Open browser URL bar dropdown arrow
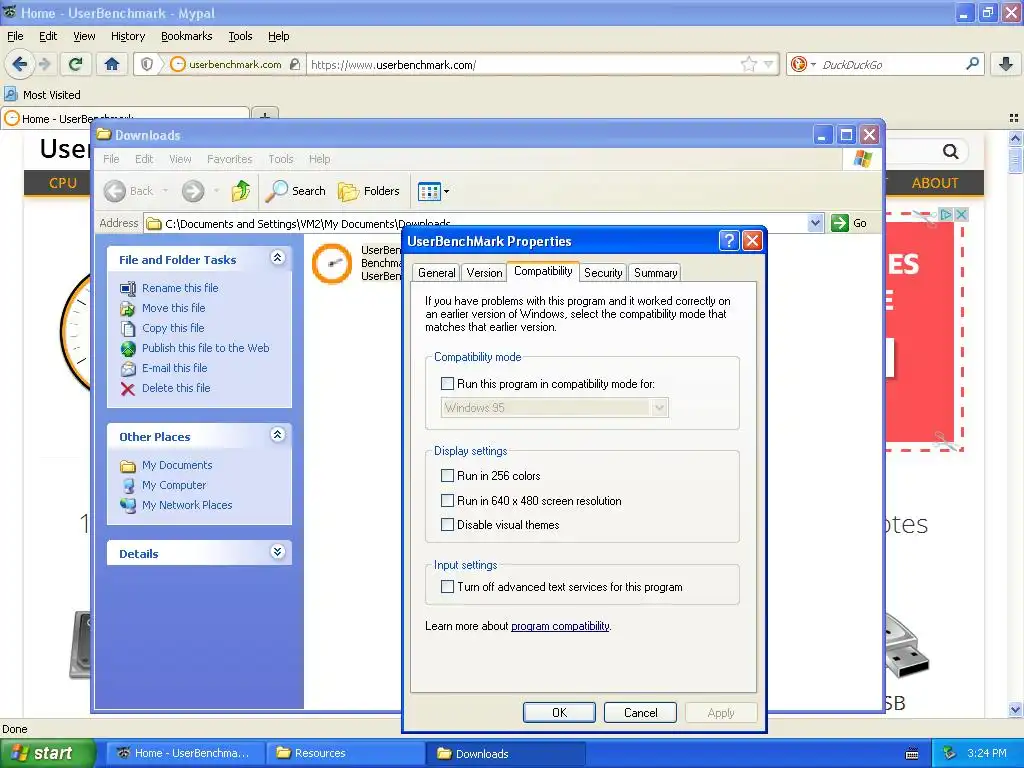The width and height of the screenshot is (1024, 768). (769, 64)
